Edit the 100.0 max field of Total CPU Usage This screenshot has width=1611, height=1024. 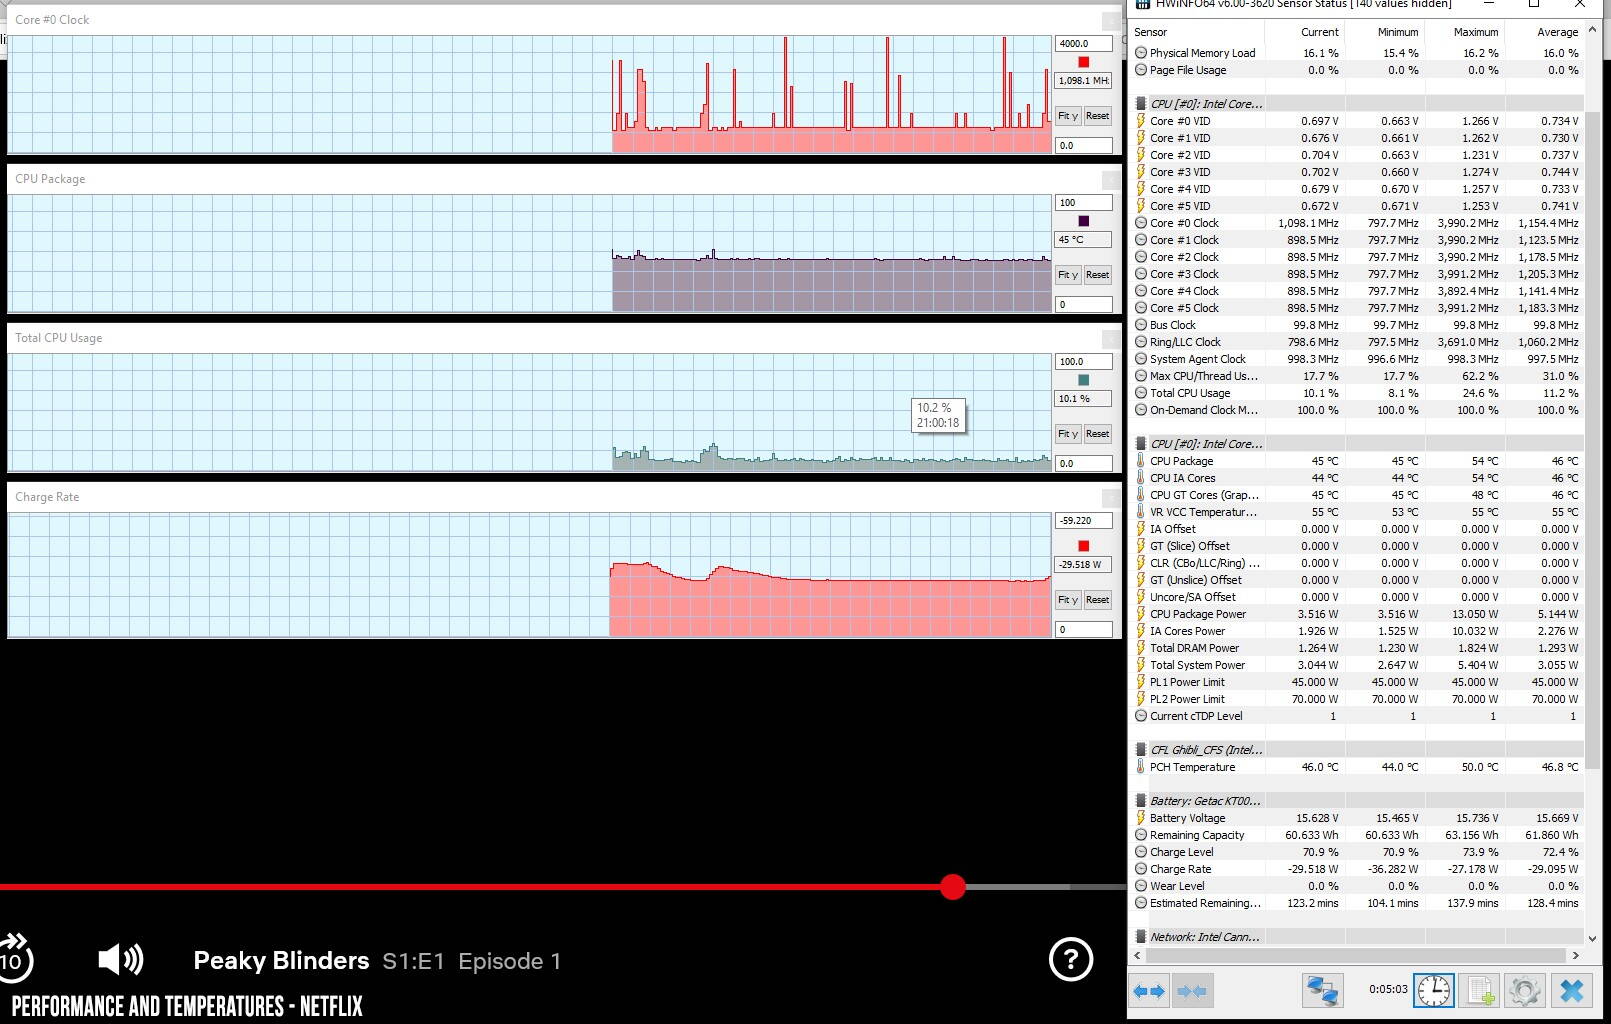coord(1084,362)
